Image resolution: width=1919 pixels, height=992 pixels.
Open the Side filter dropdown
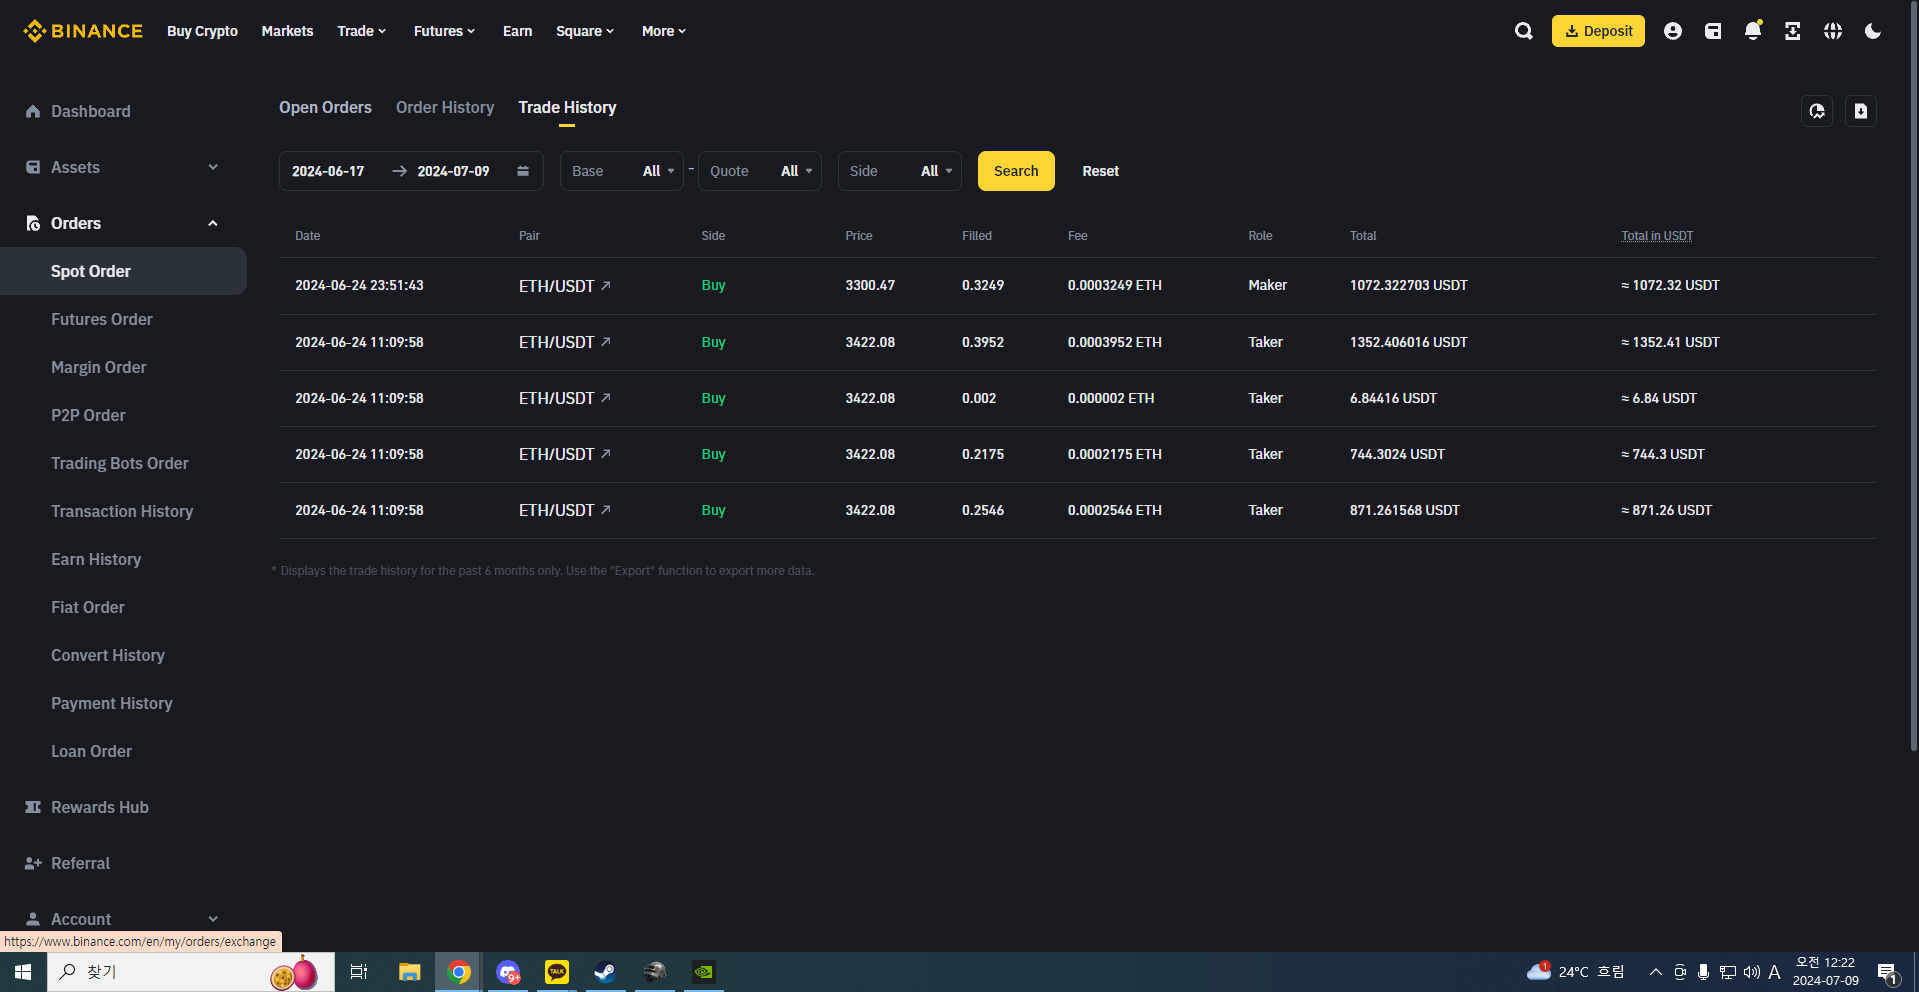(x=900, y=171)
